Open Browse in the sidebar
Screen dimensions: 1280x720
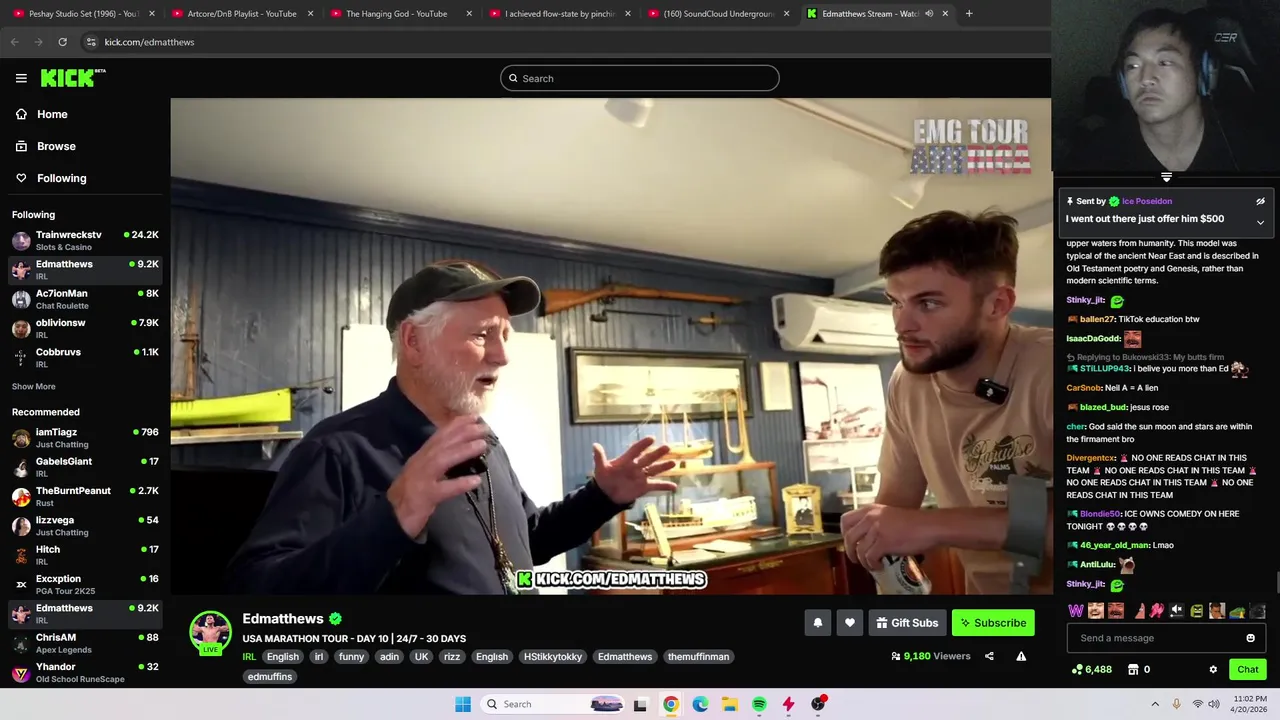(x=56, y=146)
